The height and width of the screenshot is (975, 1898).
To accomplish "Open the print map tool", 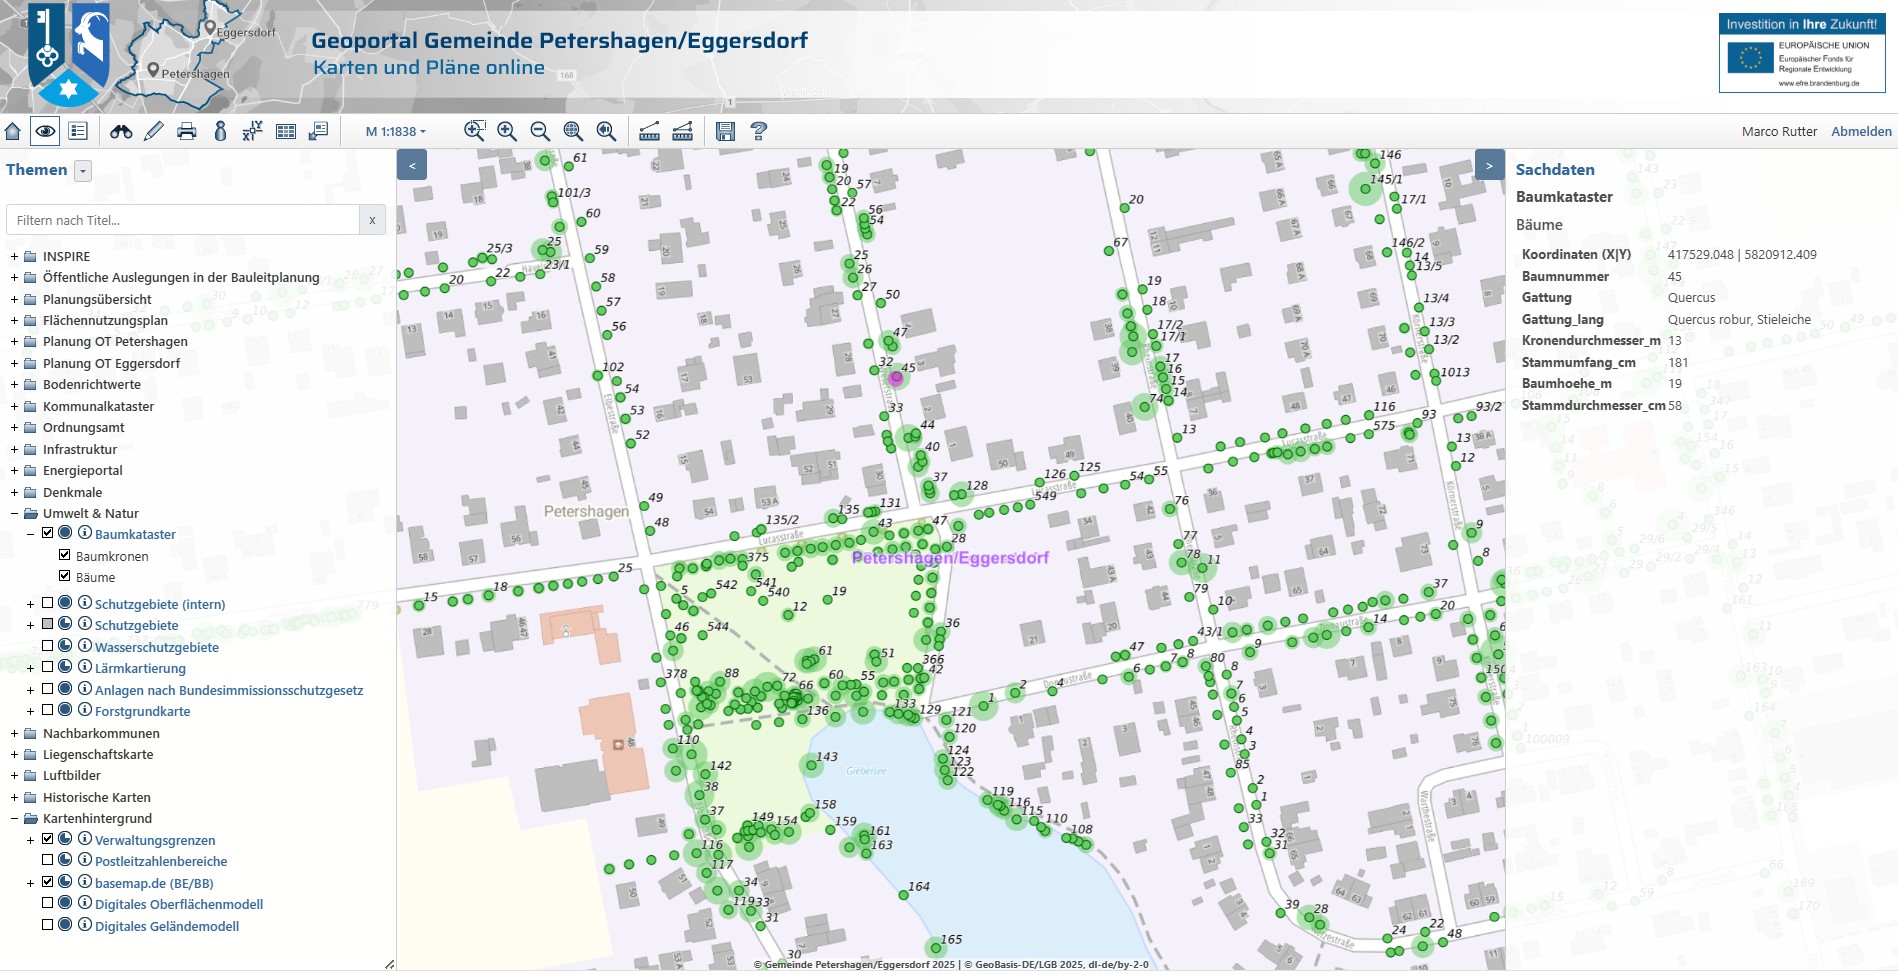I will (187, 131).
